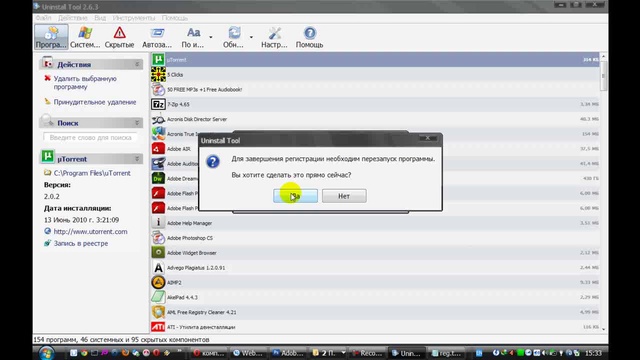The height and width of the screenshot is (360, 640).
Task: Select the Adobe Widget Browser icon
Action: tap(158, 253)
